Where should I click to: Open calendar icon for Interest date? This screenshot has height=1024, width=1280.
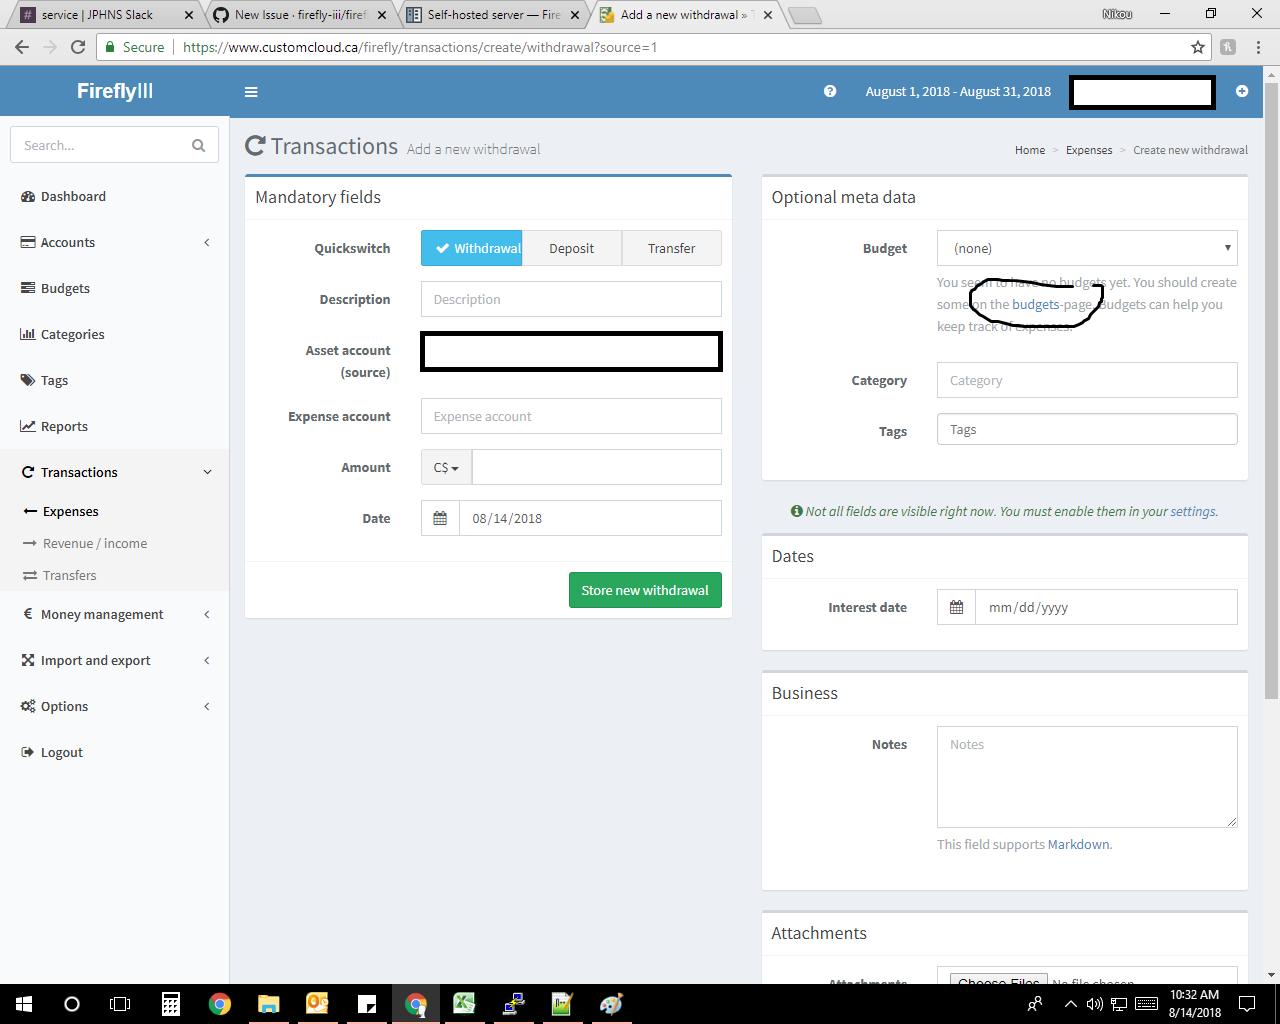(956, 607)
